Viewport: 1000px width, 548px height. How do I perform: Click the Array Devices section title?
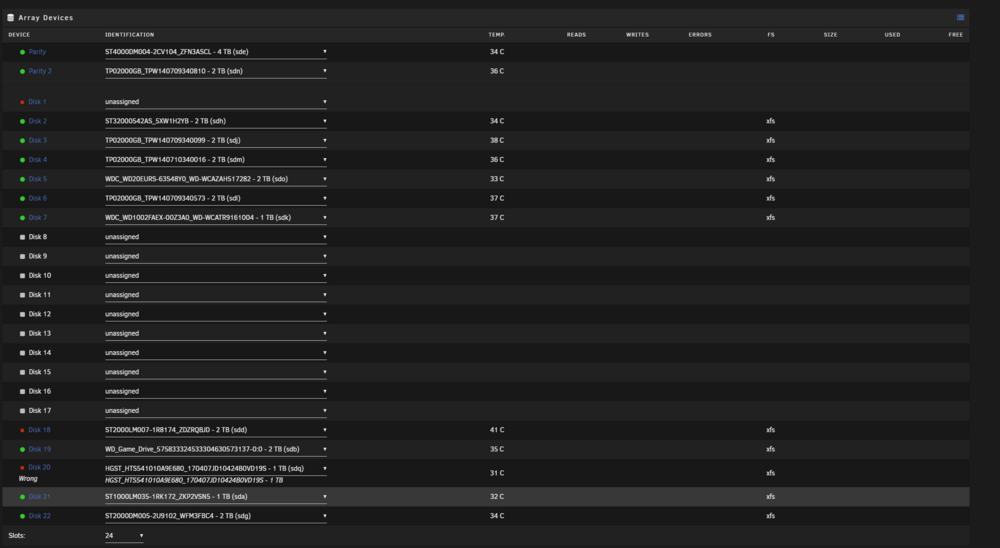pos(46,18)
